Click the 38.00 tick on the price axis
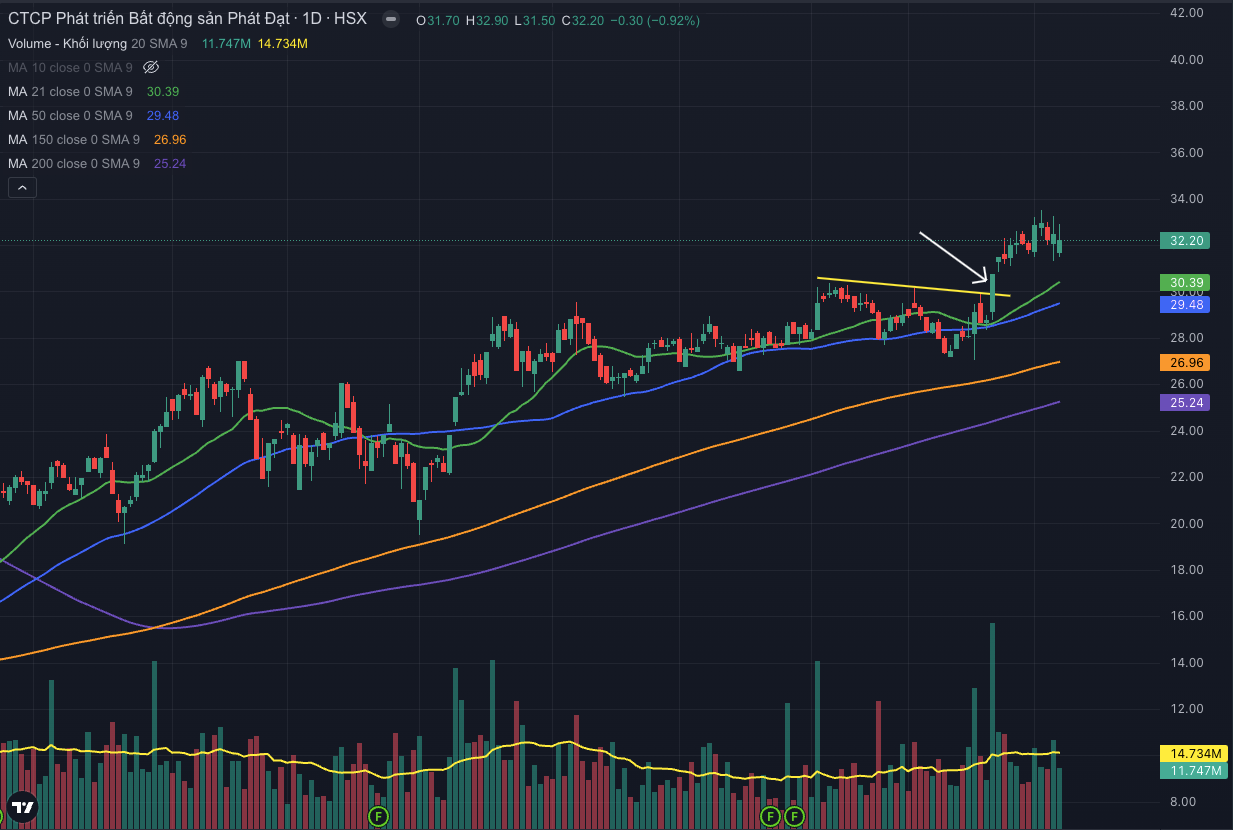This screenshot has width=1233, height=830. [x=1185, y=106]
